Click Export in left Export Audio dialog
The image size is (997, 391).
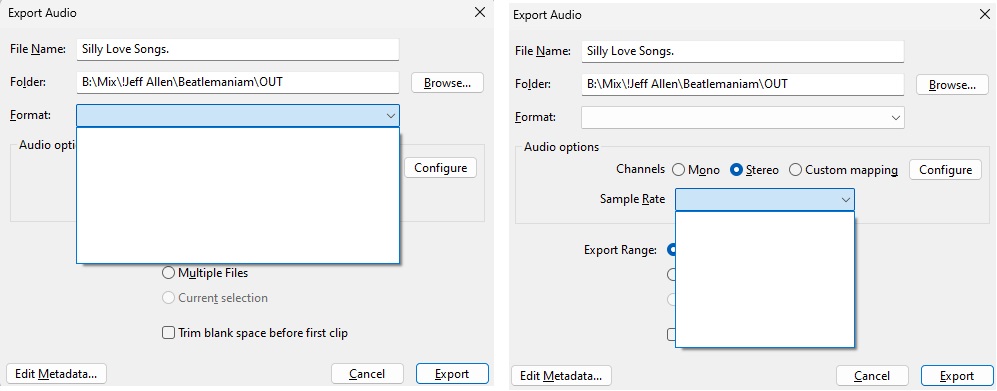(x=452, y=373)
